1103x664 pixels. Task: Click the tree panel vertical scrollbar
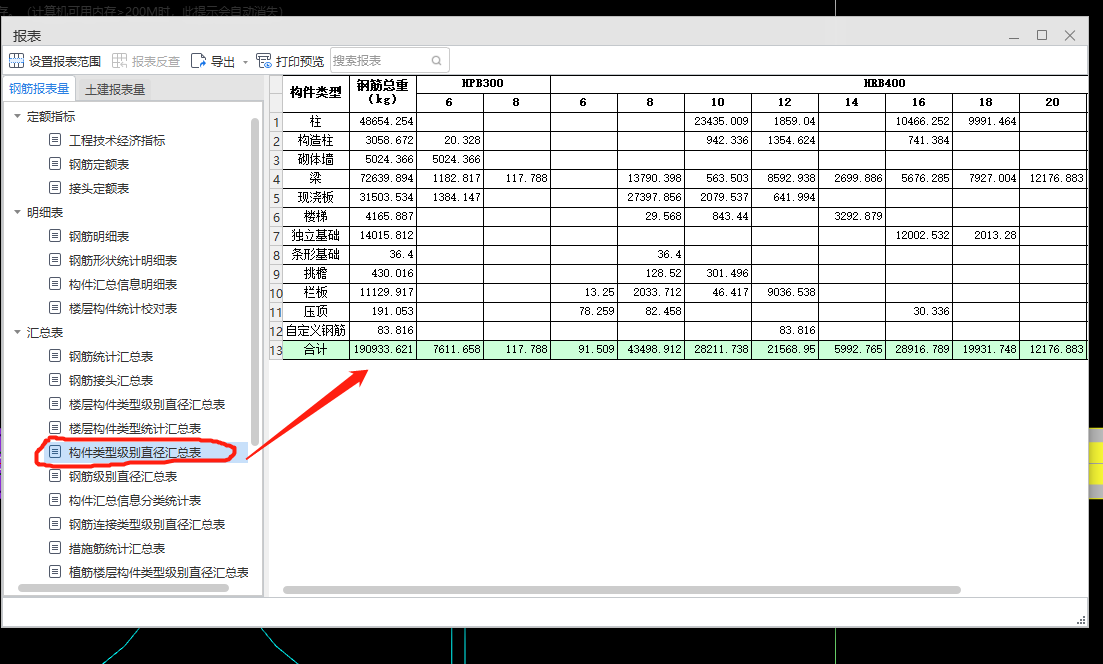(255, 281)
